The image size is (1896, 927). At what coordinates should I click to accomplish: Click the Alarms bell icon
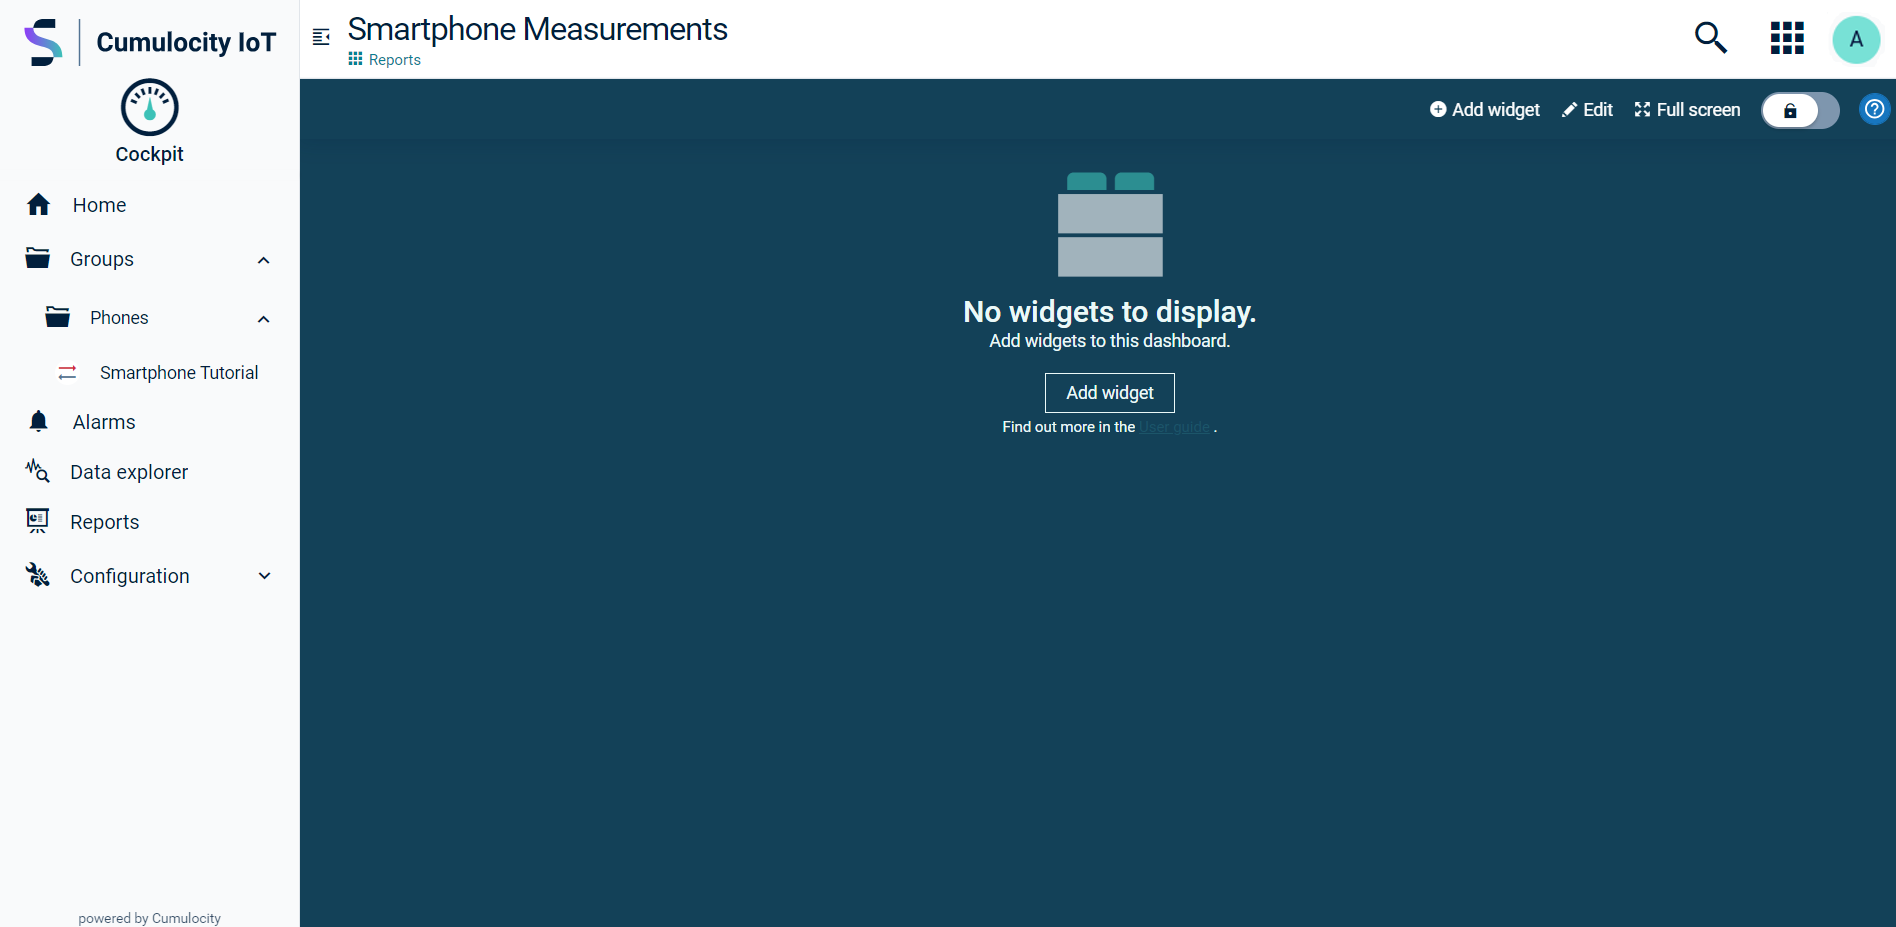38,421
